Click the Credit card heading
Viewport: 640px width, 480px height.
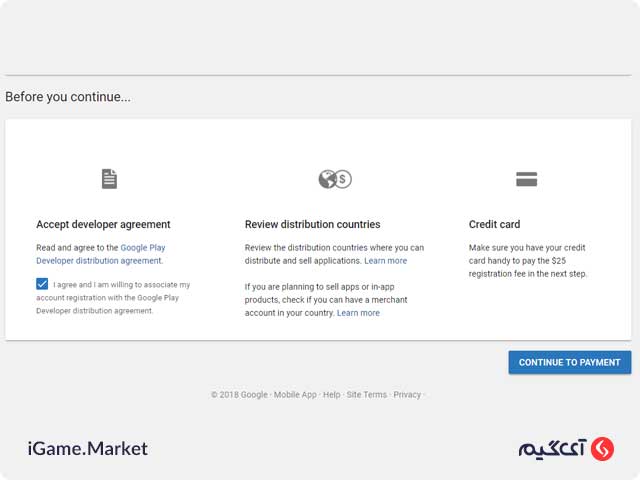(x=494, y=224)
